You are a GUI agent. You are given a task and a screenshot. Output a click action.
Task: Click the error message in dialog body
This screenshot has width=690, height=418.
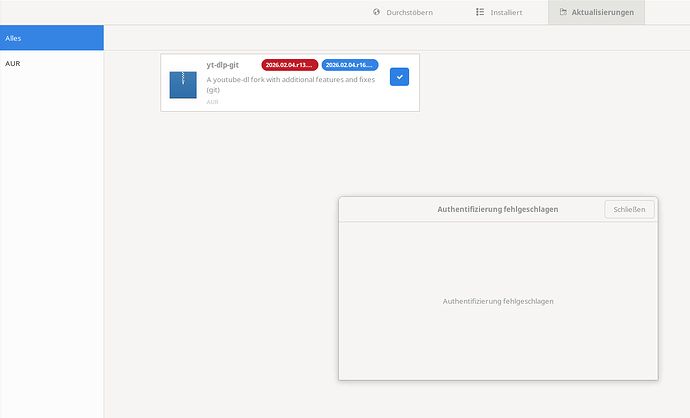(x=497, y=301)
